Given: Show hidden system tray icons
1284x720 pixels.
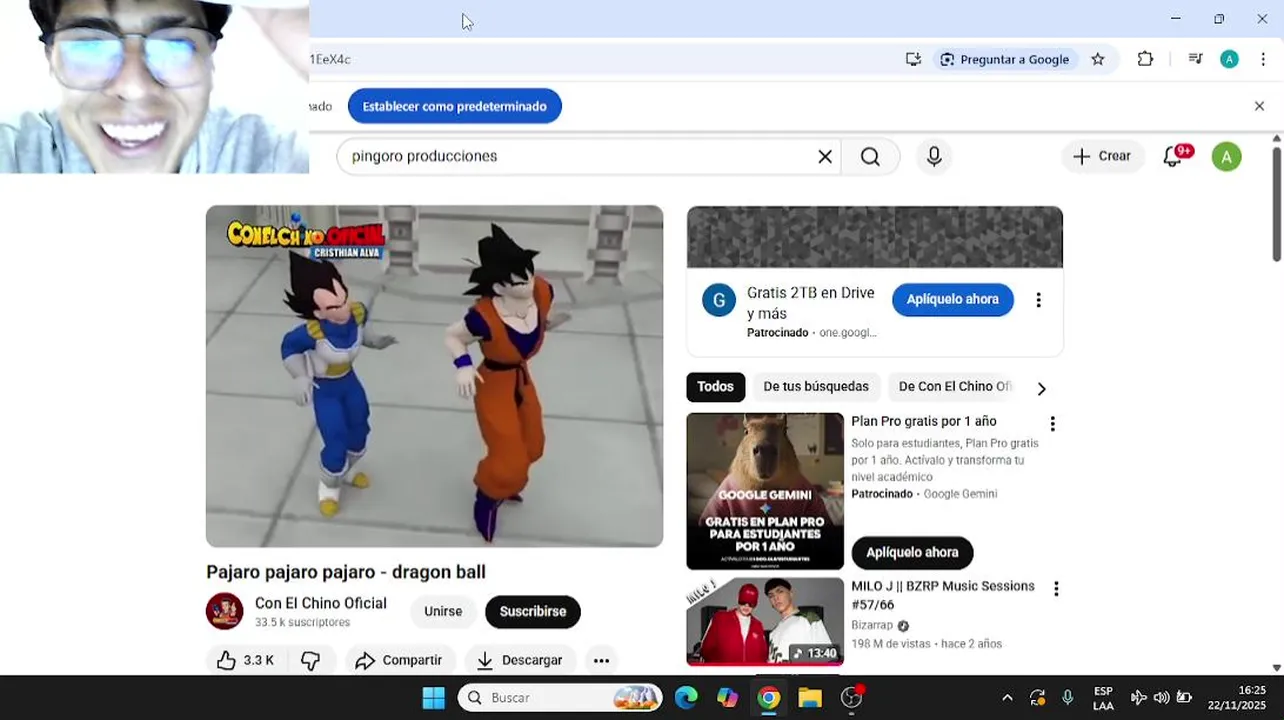Looking at the screenshot, I should tap(1007, 698).
